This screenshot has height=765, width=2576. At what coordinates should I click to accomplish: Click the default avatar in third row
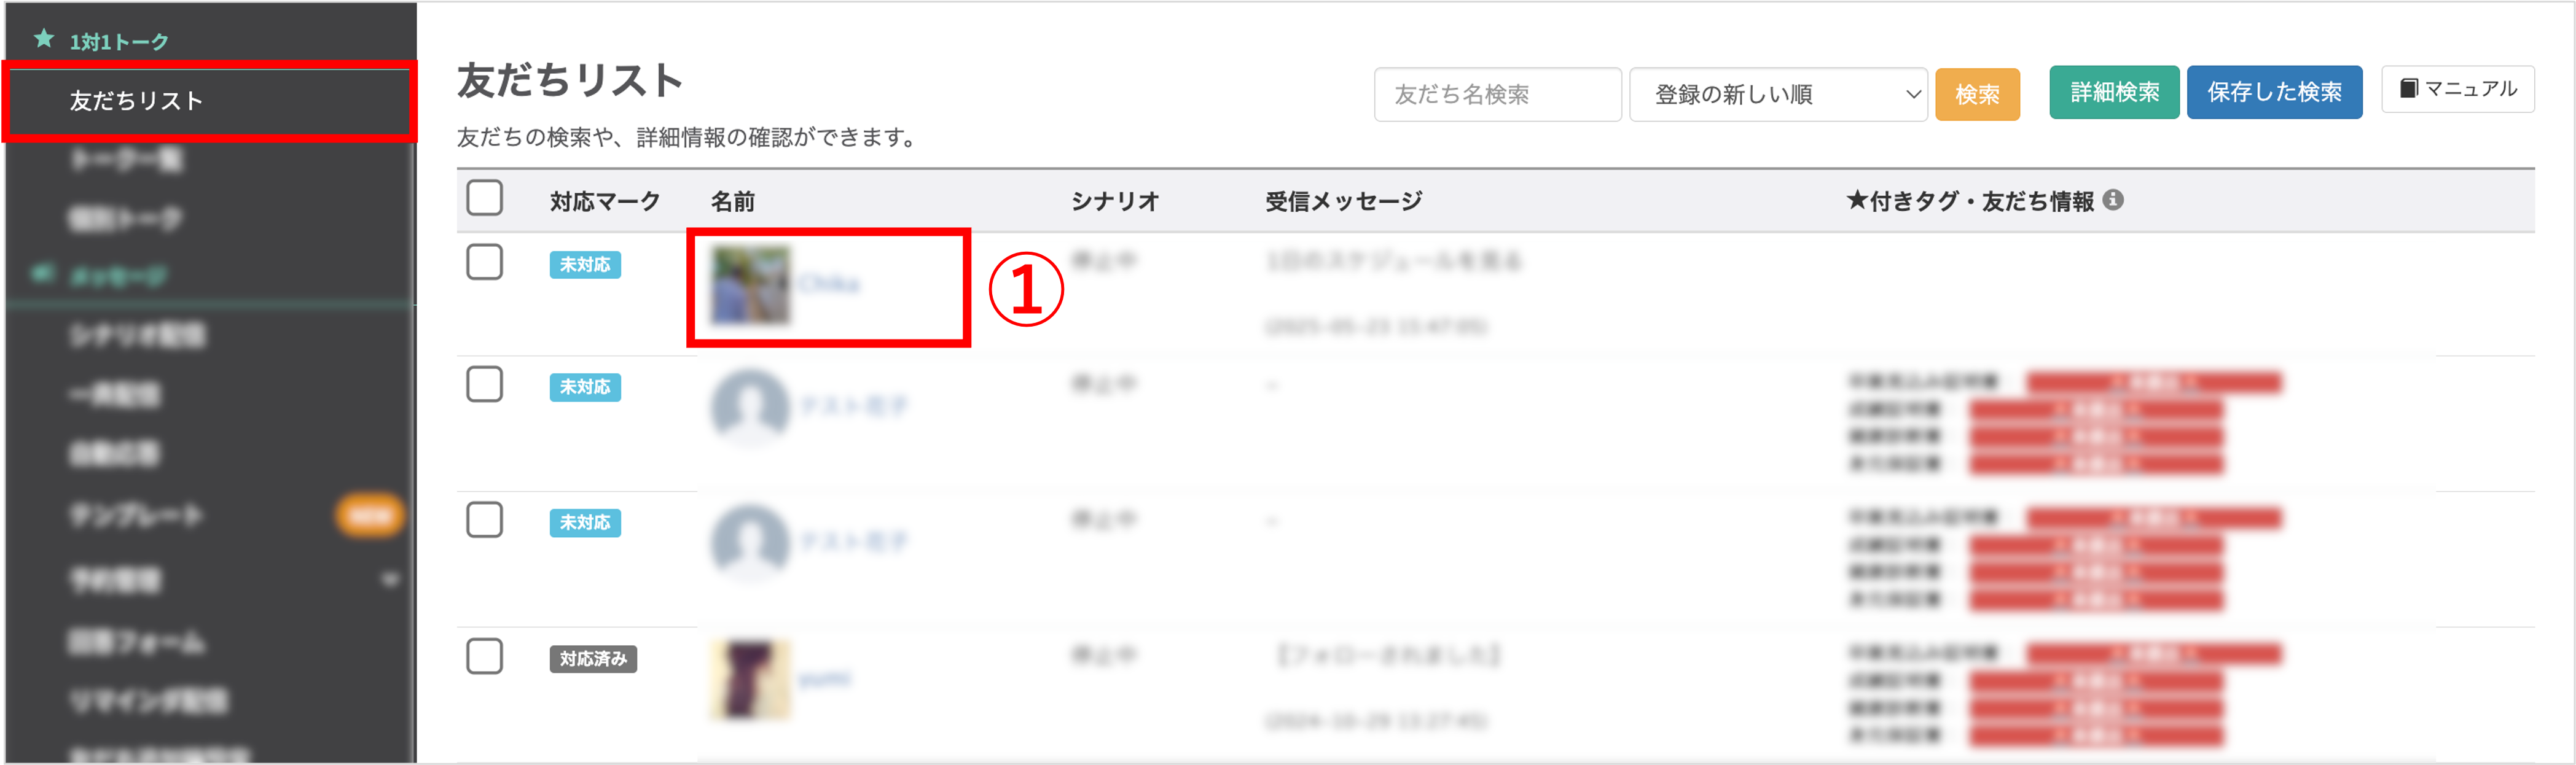coord(750,542)
